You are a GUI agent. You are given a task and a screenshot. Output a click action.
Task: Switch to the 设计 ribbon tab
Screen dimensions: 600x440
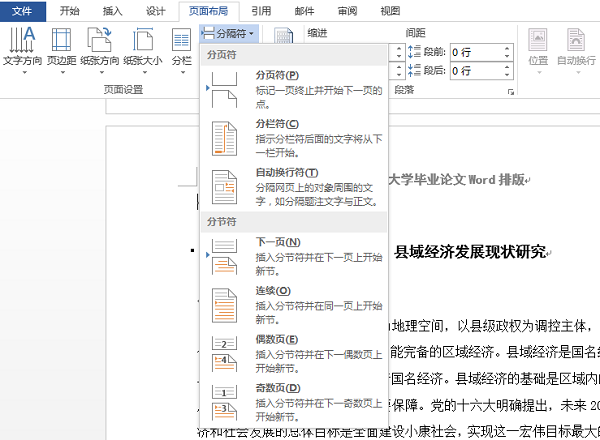click(155, 11)
